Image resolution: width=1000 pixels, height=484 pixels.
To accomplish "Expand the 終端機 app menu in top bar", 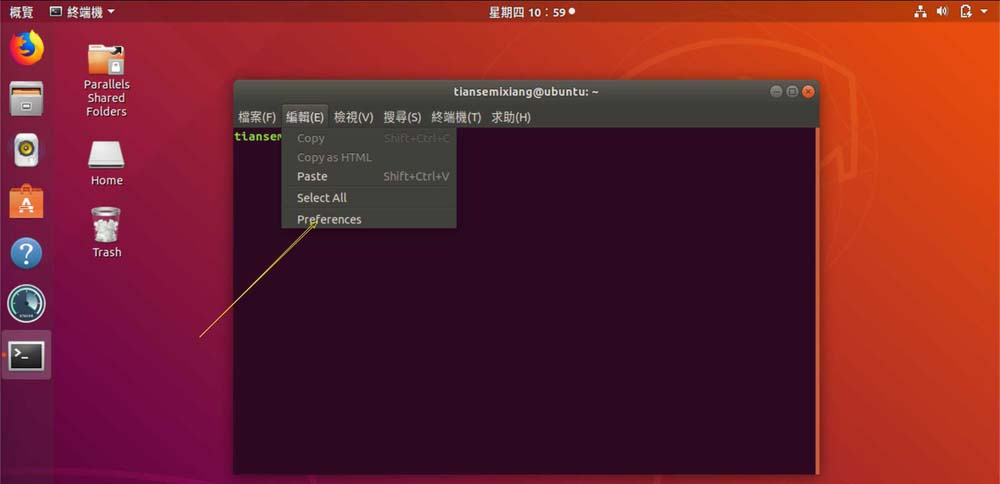I will tap(83, 12).
